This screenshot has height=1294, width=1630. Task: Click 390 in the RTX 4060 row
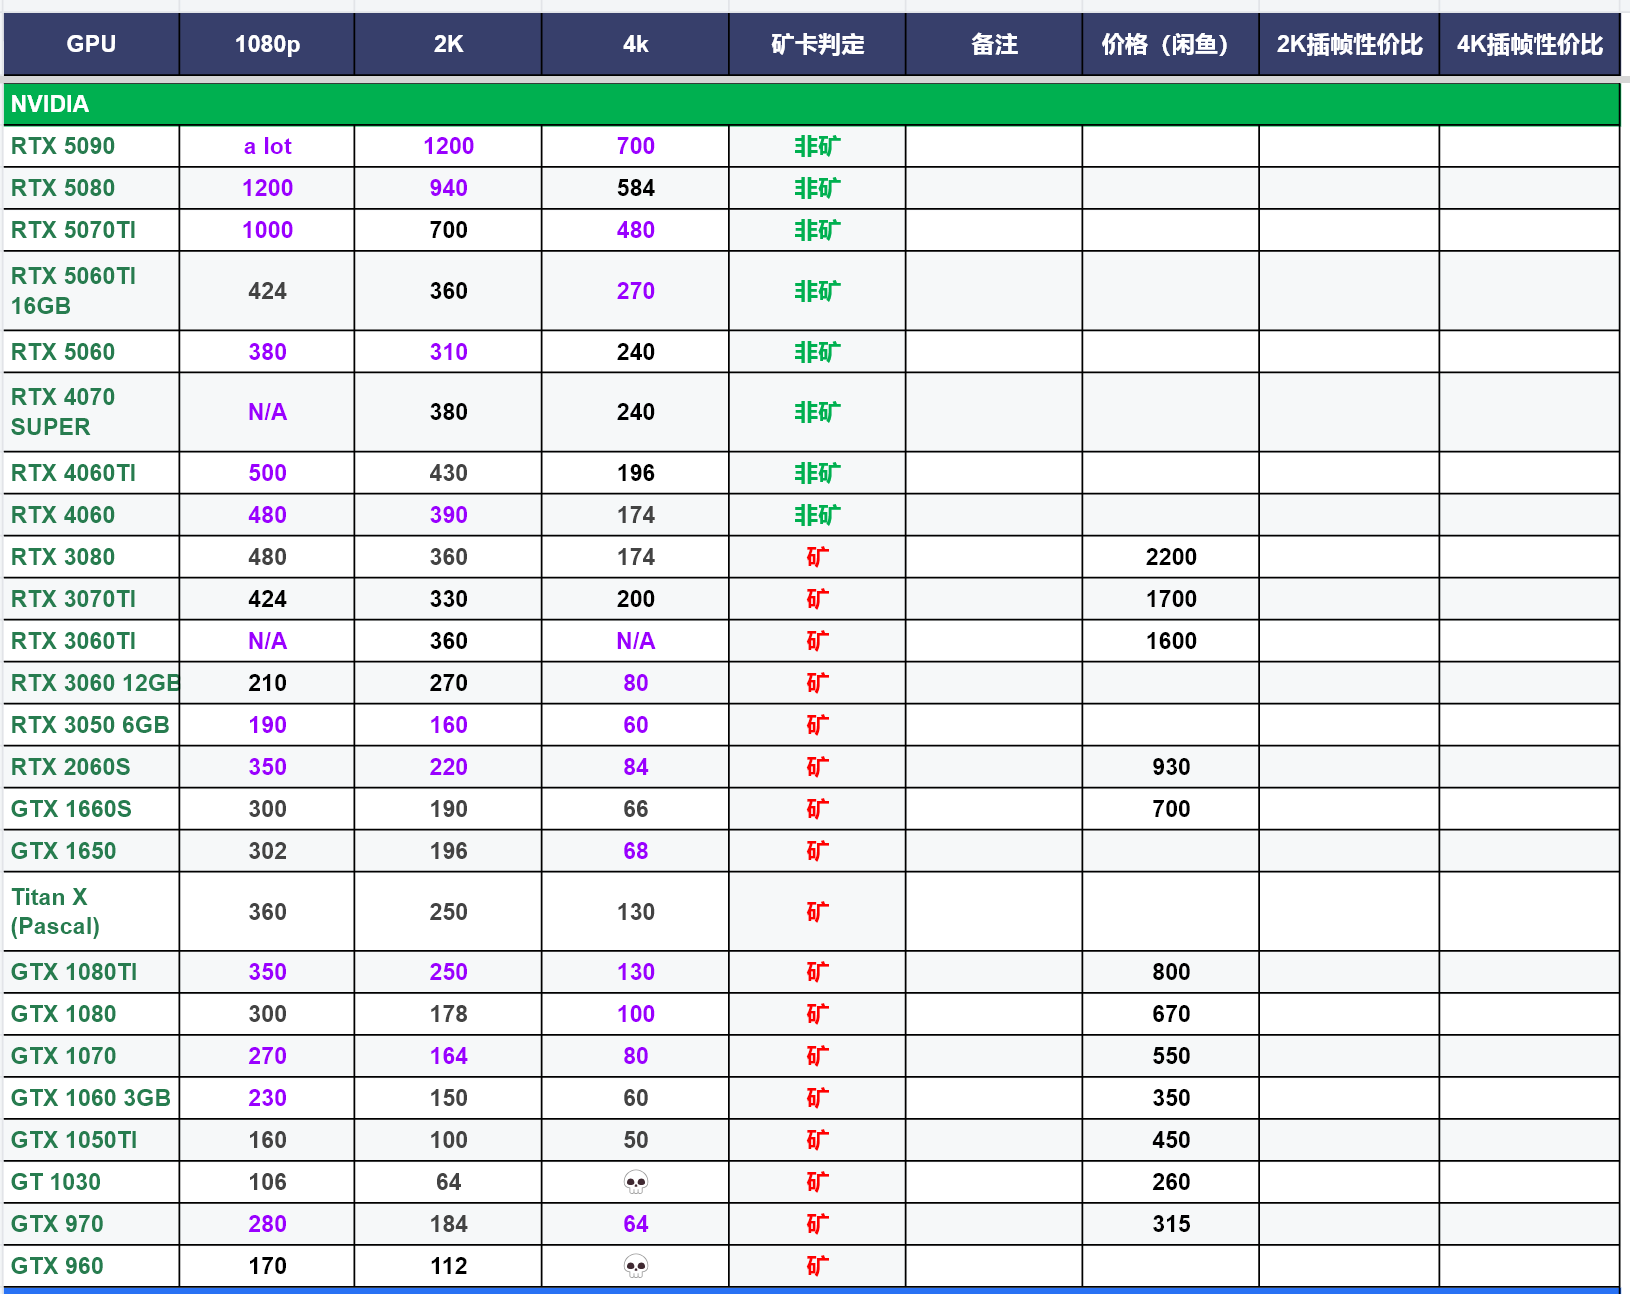coord(448,515)
